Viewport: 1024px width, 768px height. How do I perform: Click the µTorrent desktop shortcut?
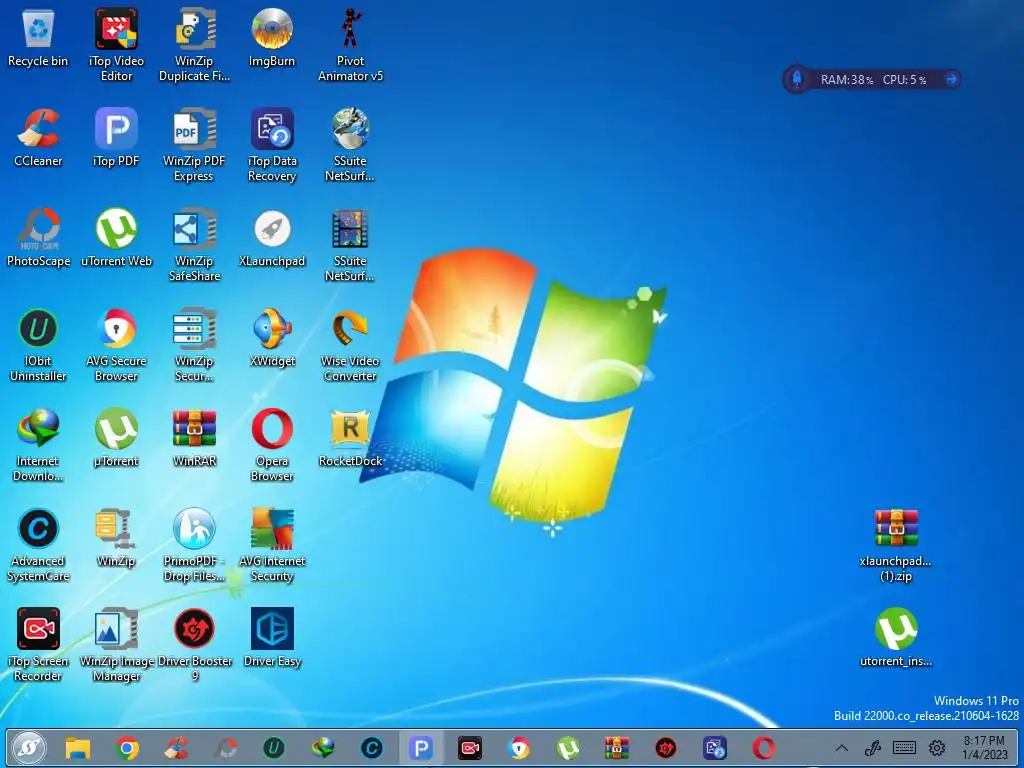tap(116, 438)
